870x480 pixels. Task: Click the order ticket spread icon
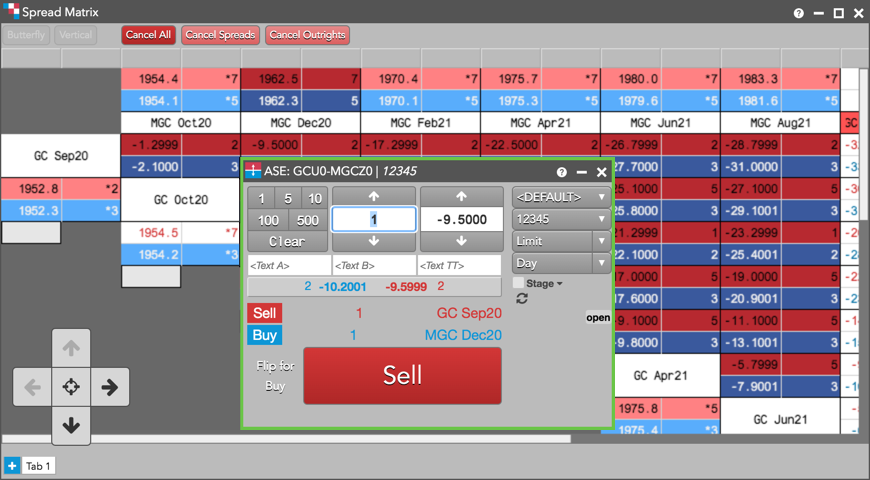pyautogui.click(x=253, y=171)
